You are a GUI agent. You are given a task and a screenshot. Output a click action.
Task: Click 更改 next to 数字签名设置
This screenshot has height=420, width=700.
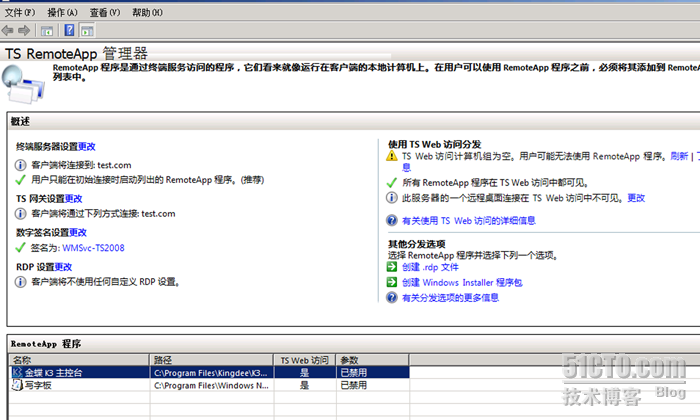78,233
